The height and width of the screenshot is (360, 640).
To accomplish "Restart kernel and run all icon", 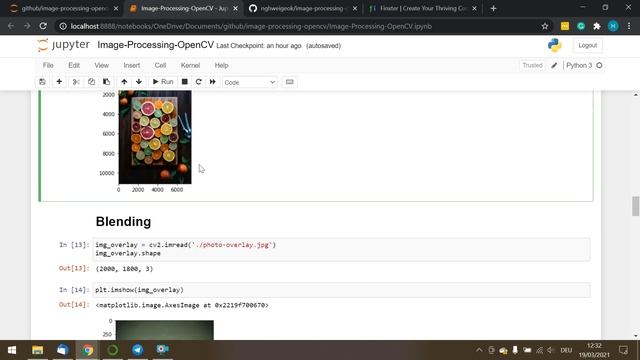I will pyautogui.click(x=213, y=82).
